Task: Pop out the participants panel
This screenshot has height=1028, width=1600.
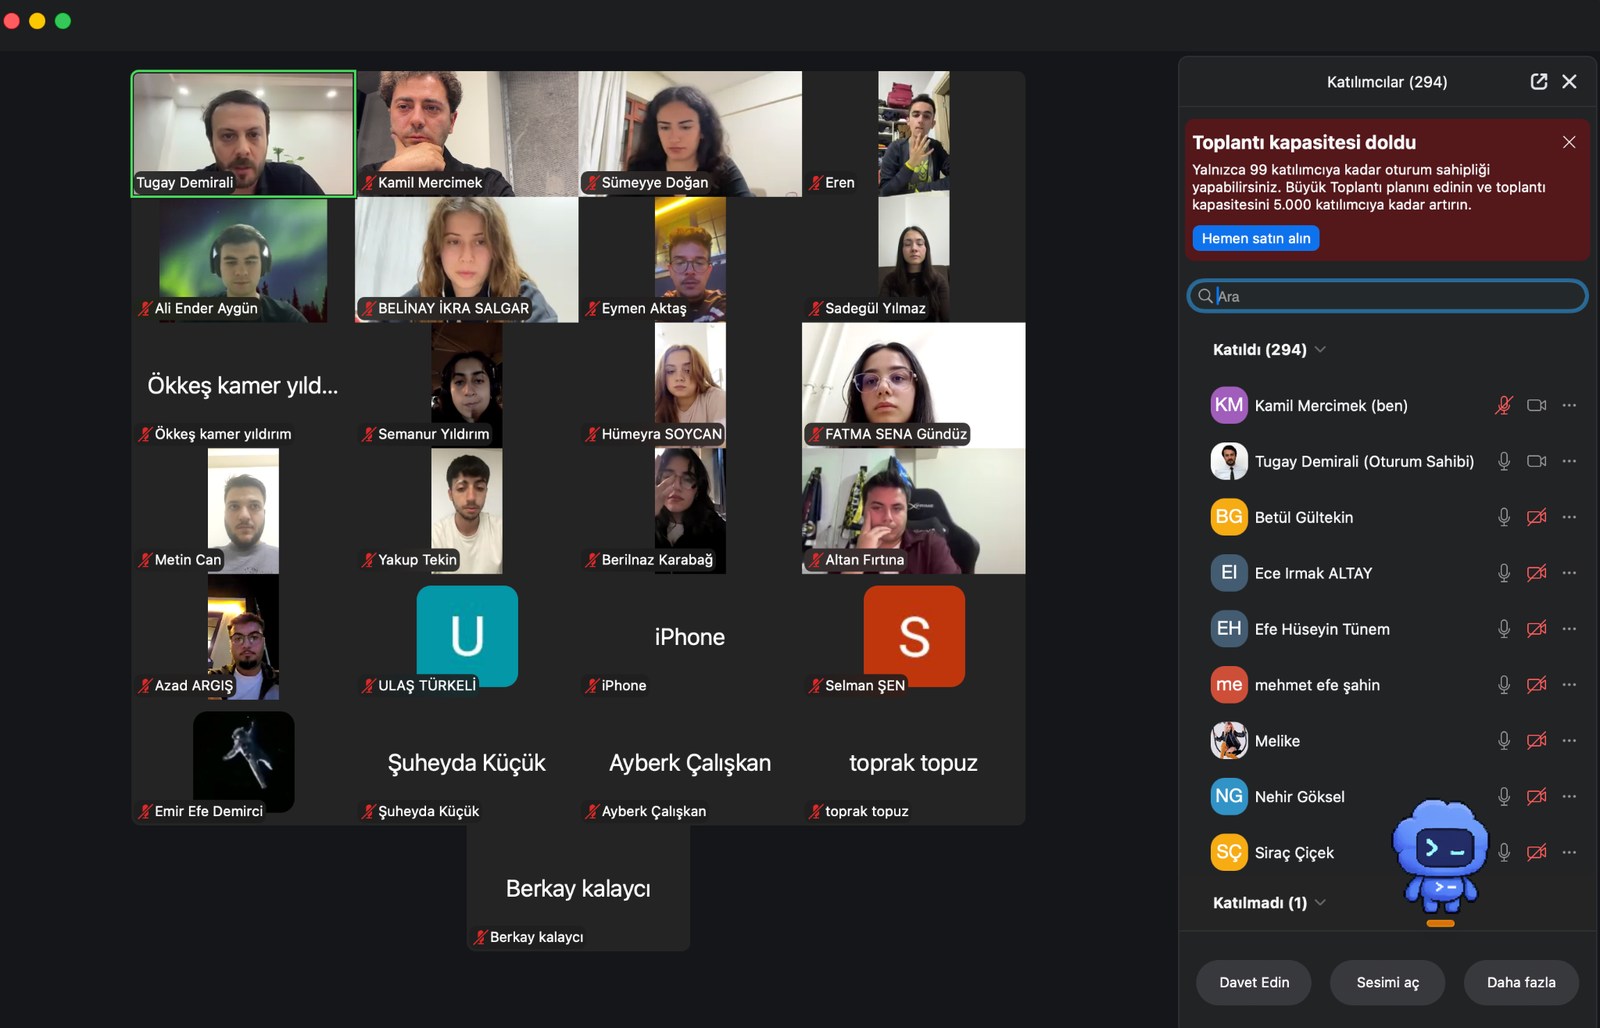Action: pos(1539,81)
